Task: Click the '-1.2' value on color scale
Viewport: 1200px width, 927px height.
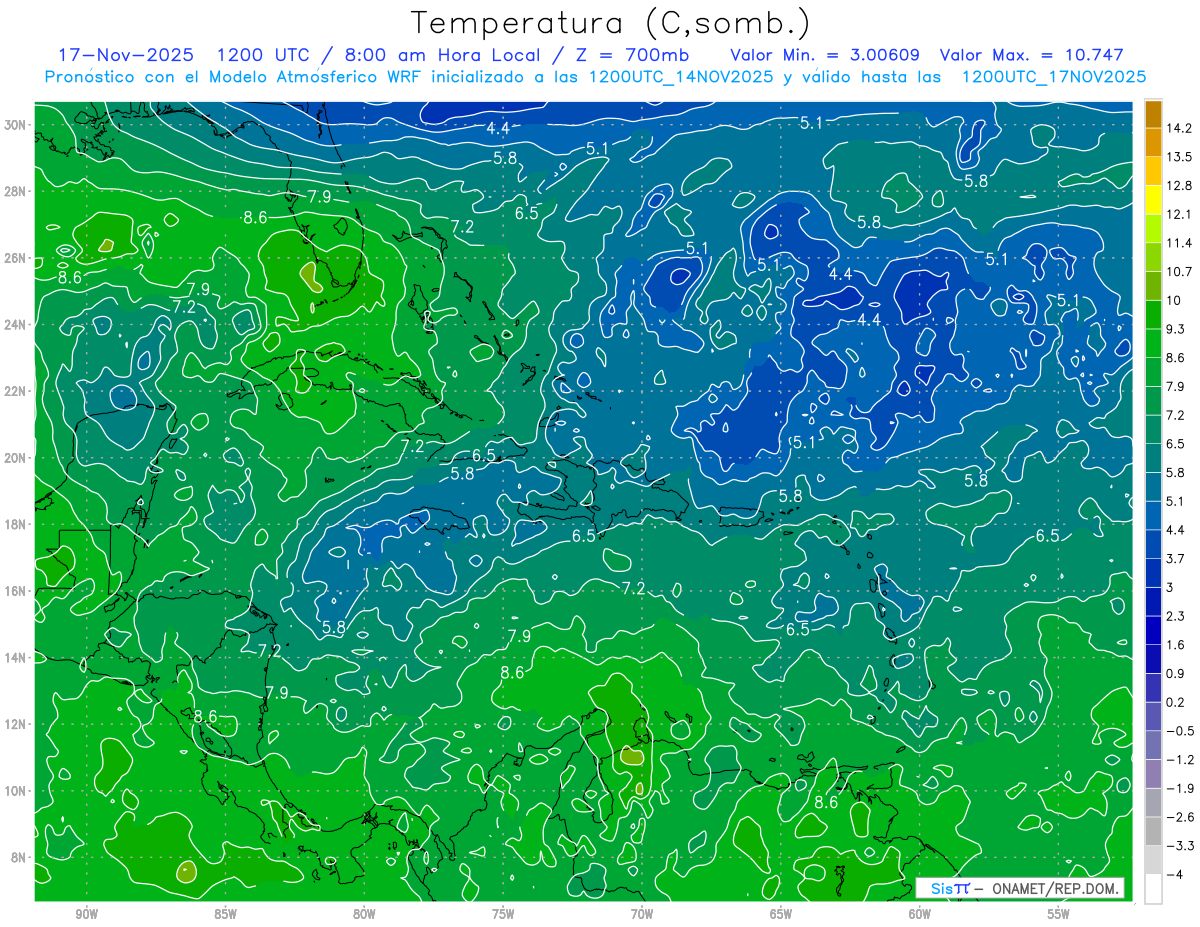Action: [x=1181, y=760]
